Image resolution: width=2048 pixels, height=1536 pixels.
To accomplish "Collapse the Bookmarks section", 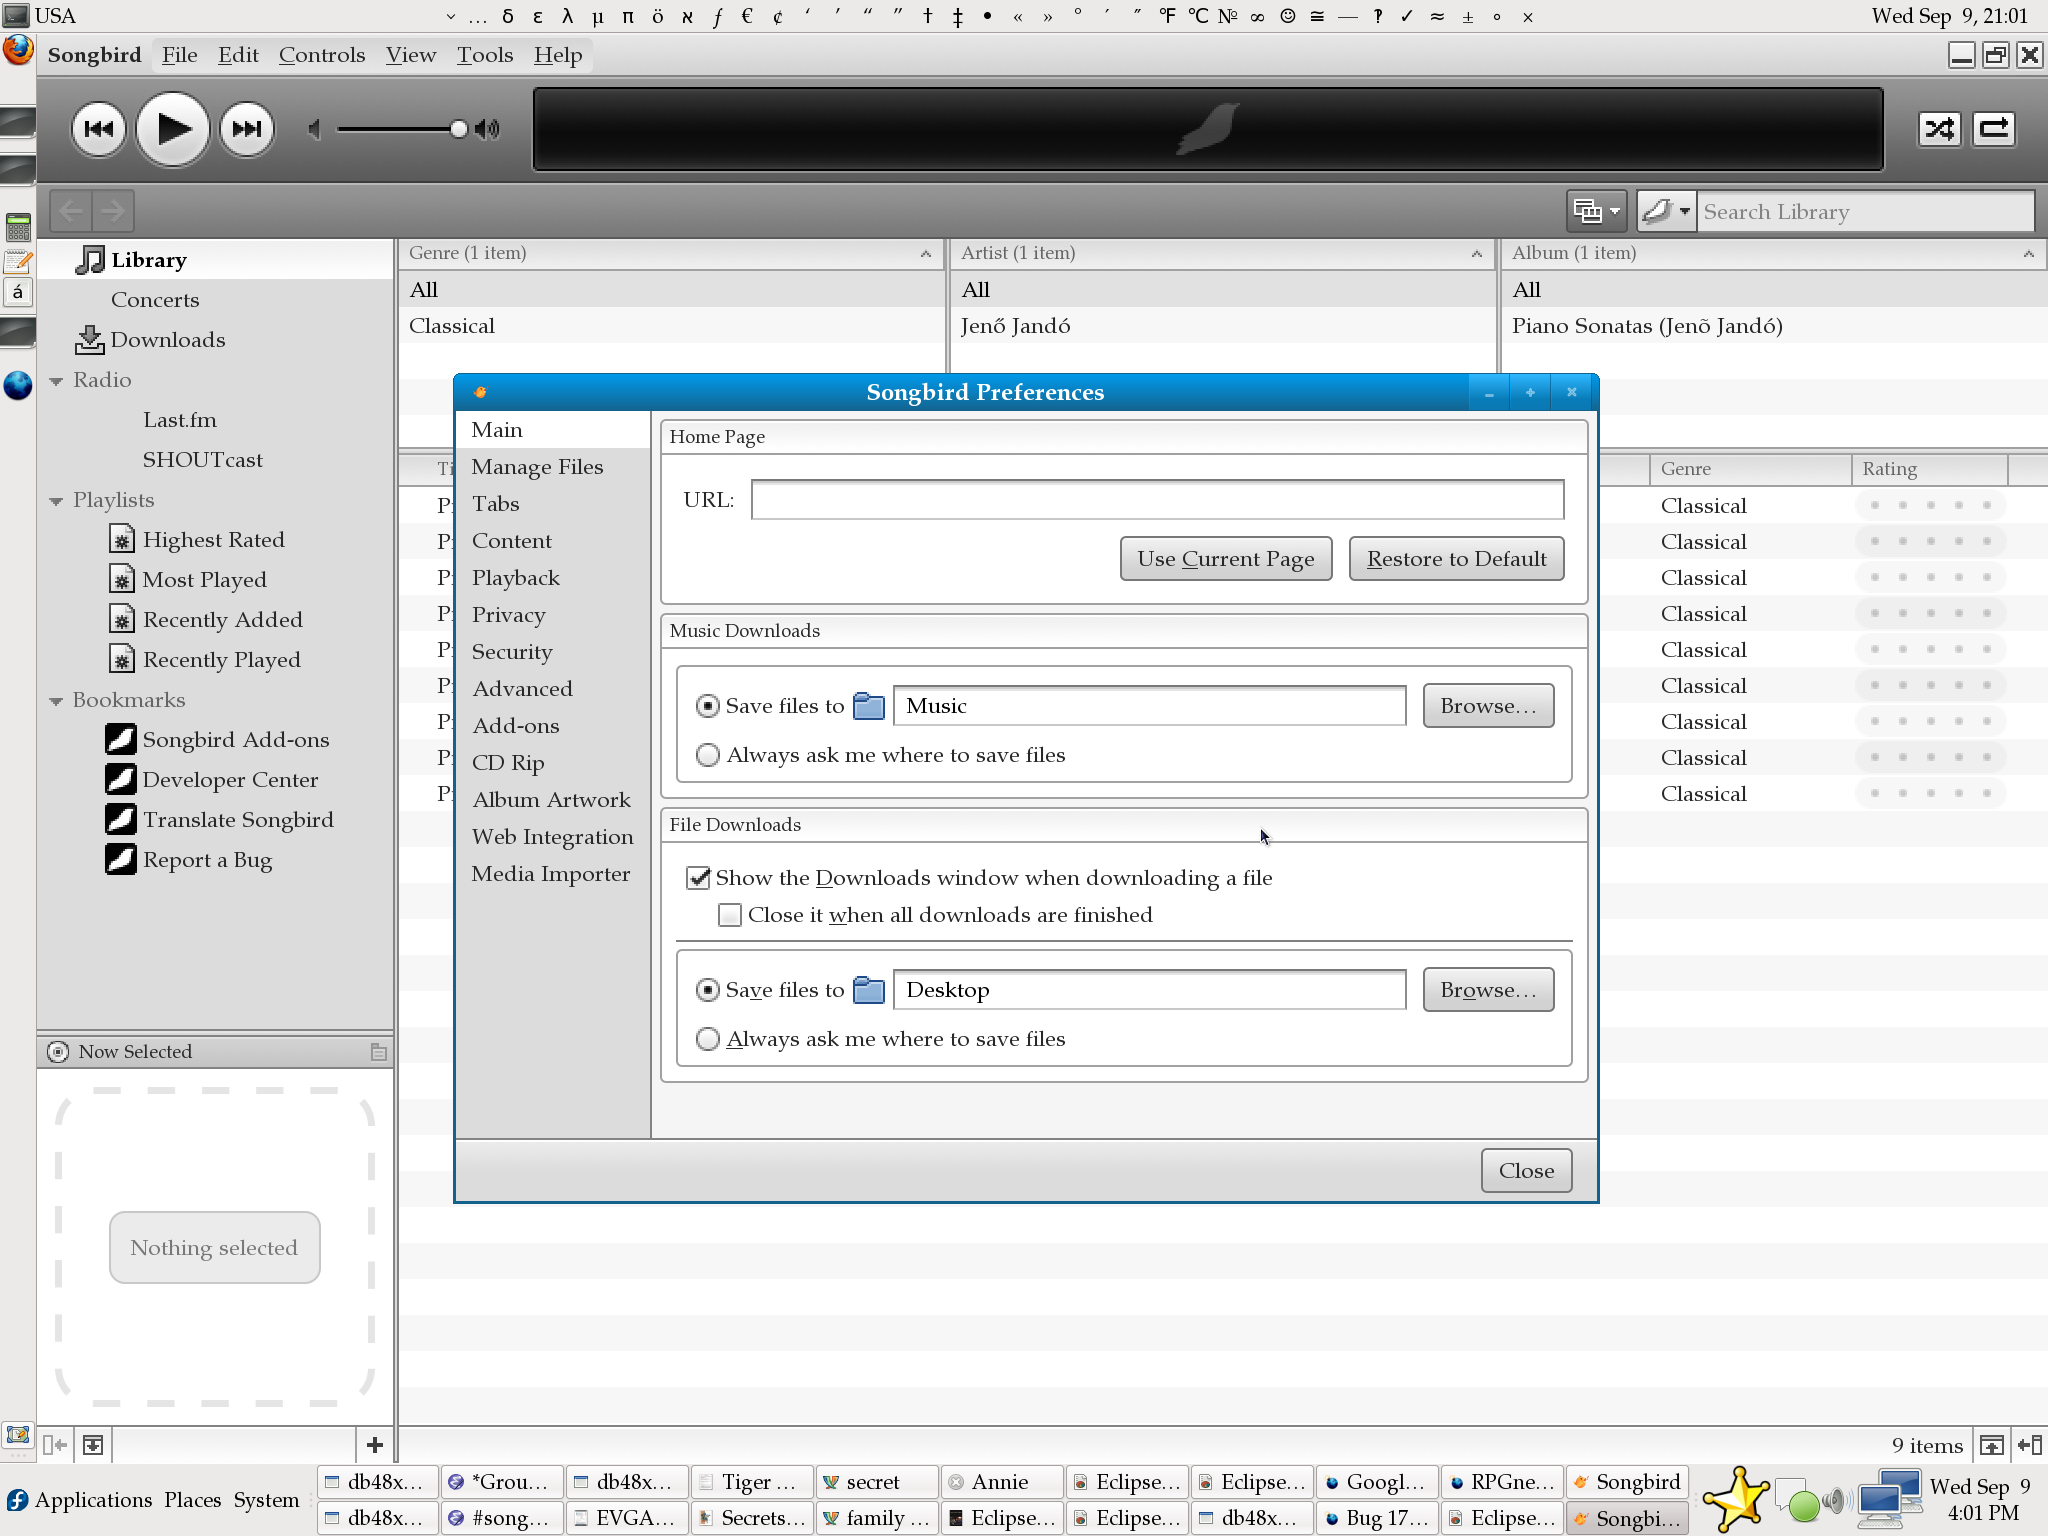I will click(56, 701).
